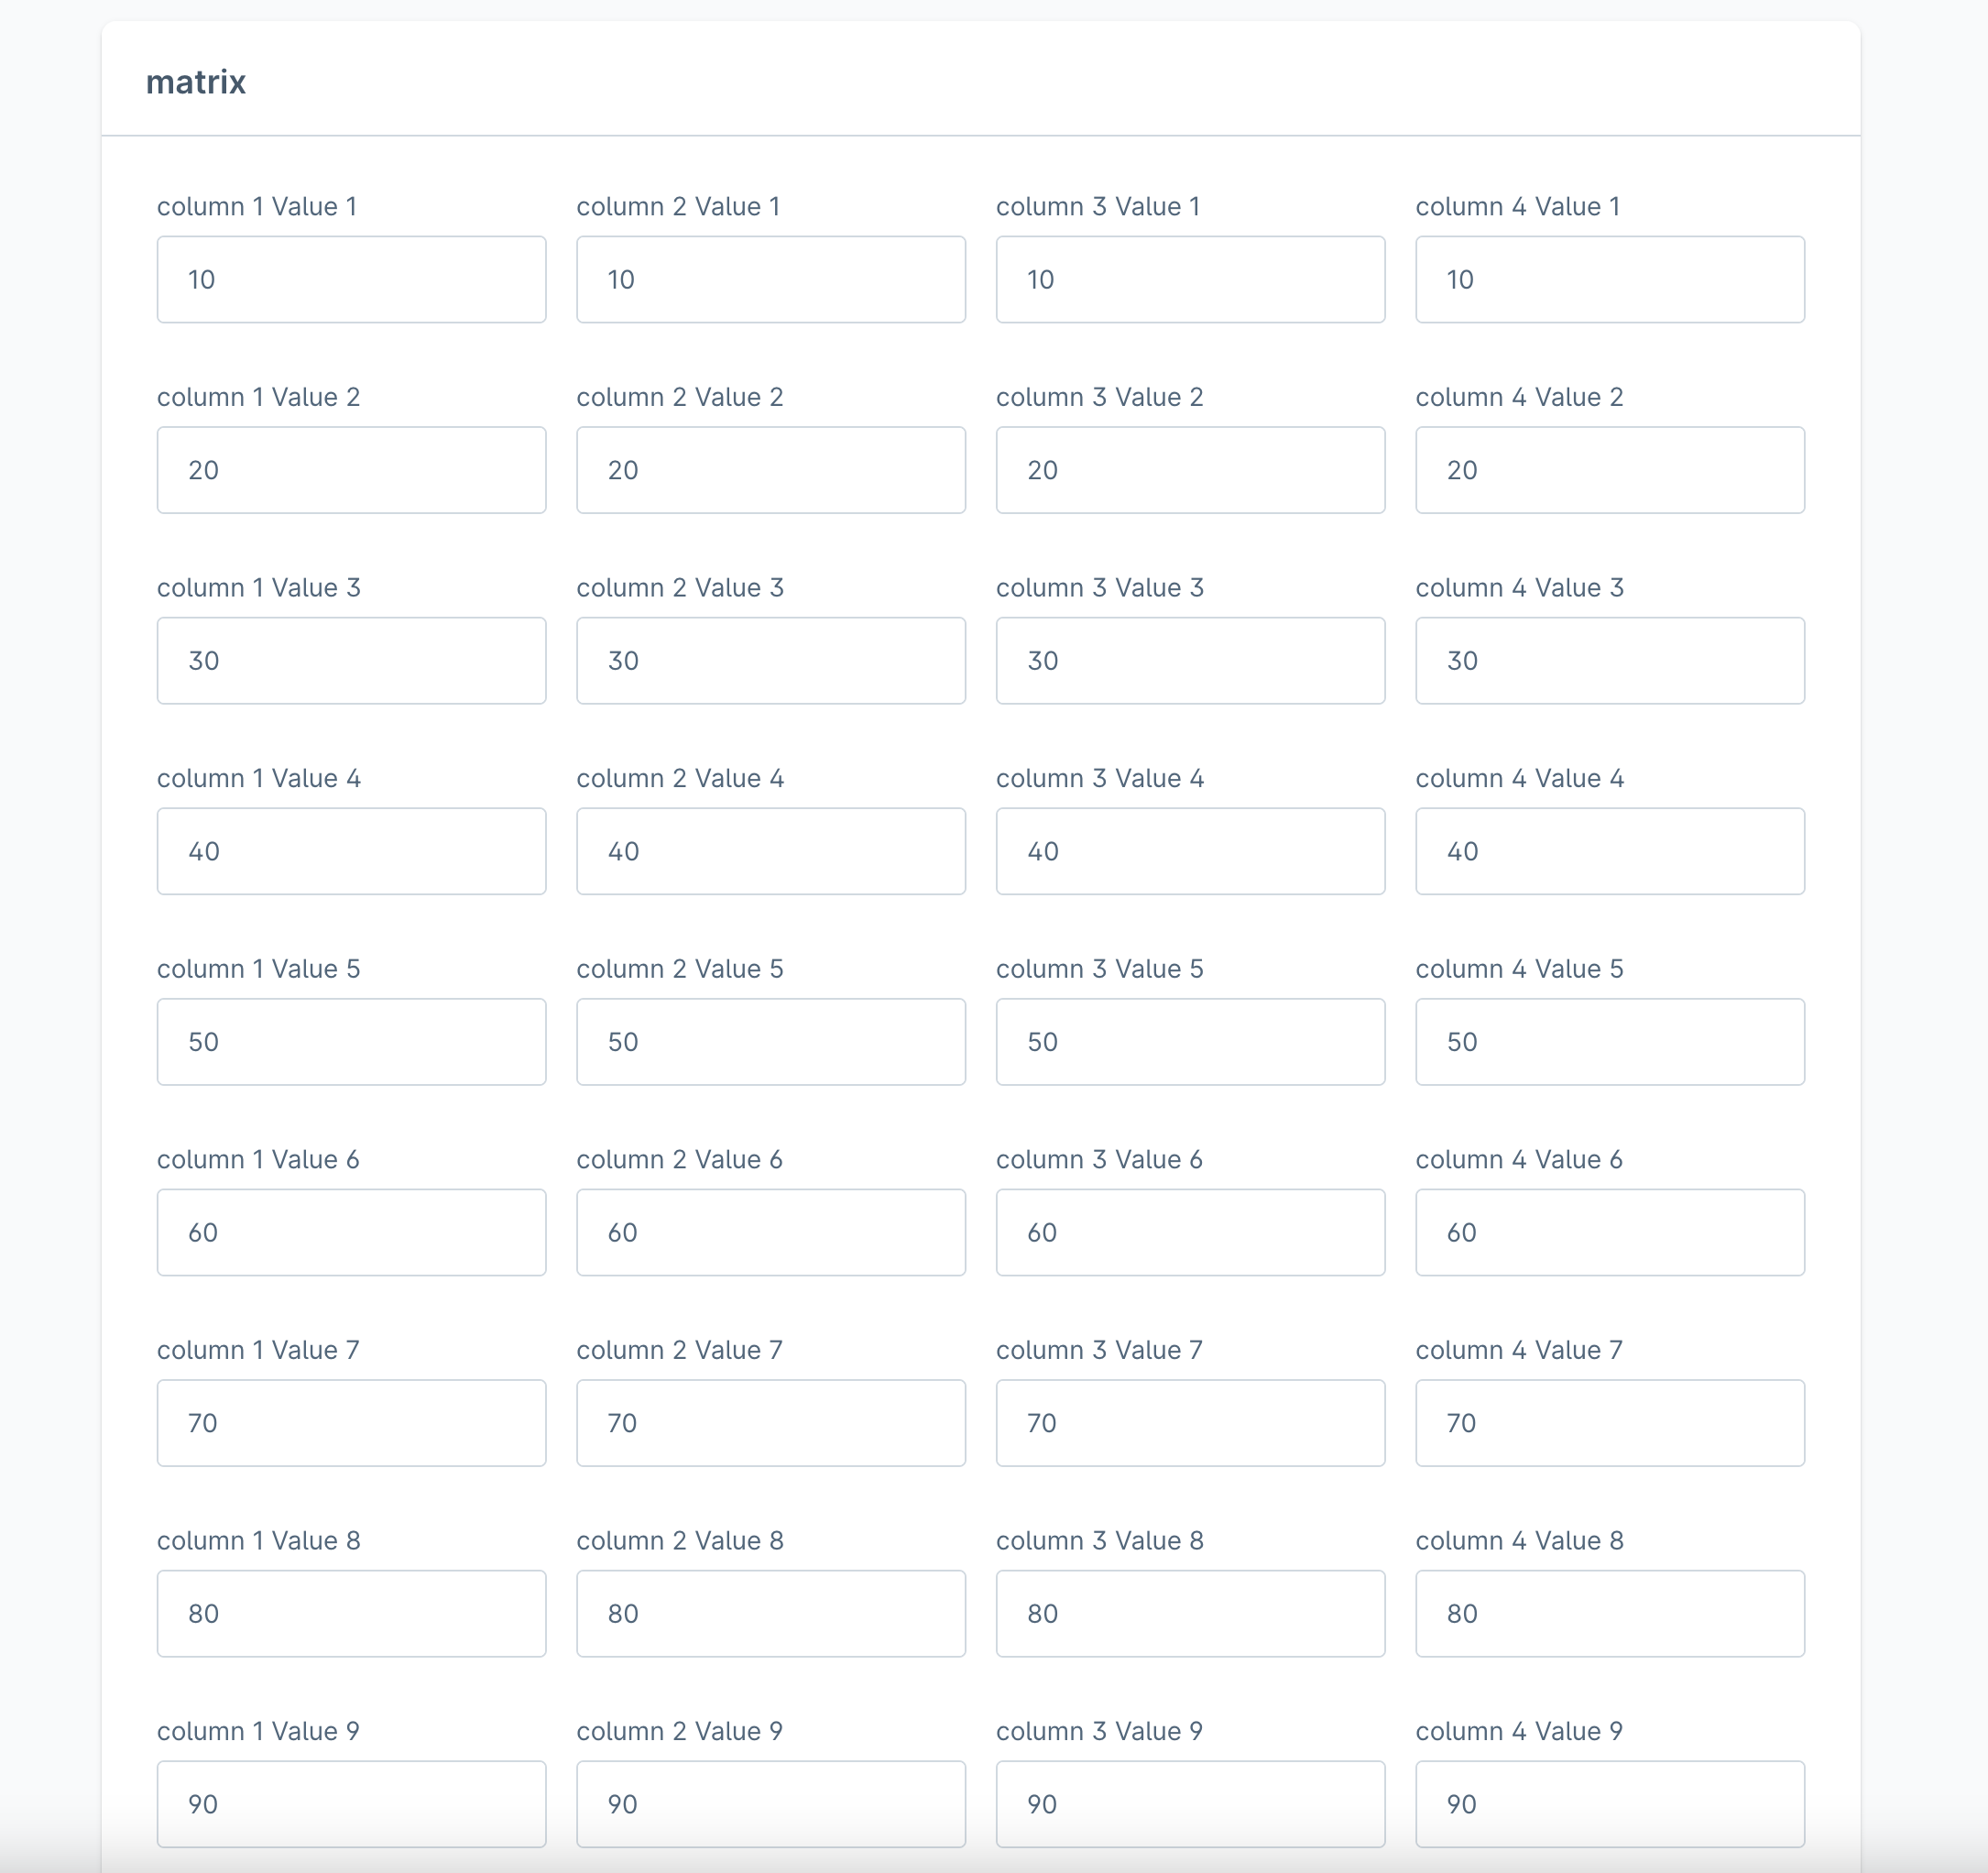Click the column 3 Value 1 label
The image size is (1988, 1873).
tap(1097, 206)
